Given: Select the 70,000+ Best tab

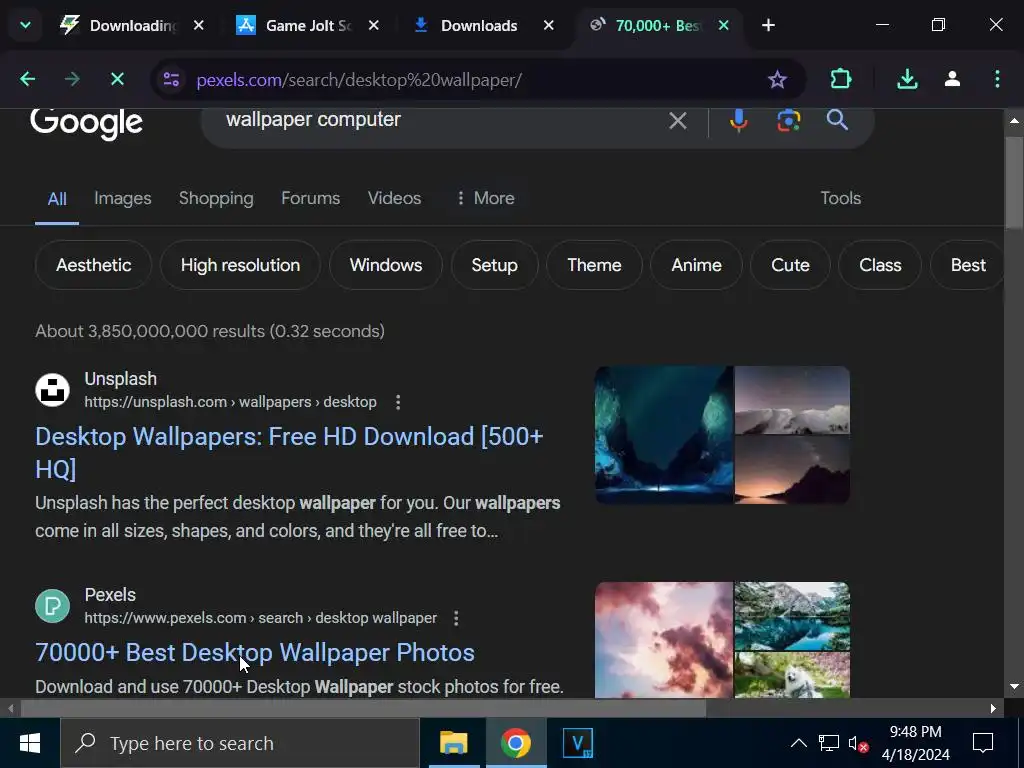Looking at the screenshot, I should (x=645, y=25).
